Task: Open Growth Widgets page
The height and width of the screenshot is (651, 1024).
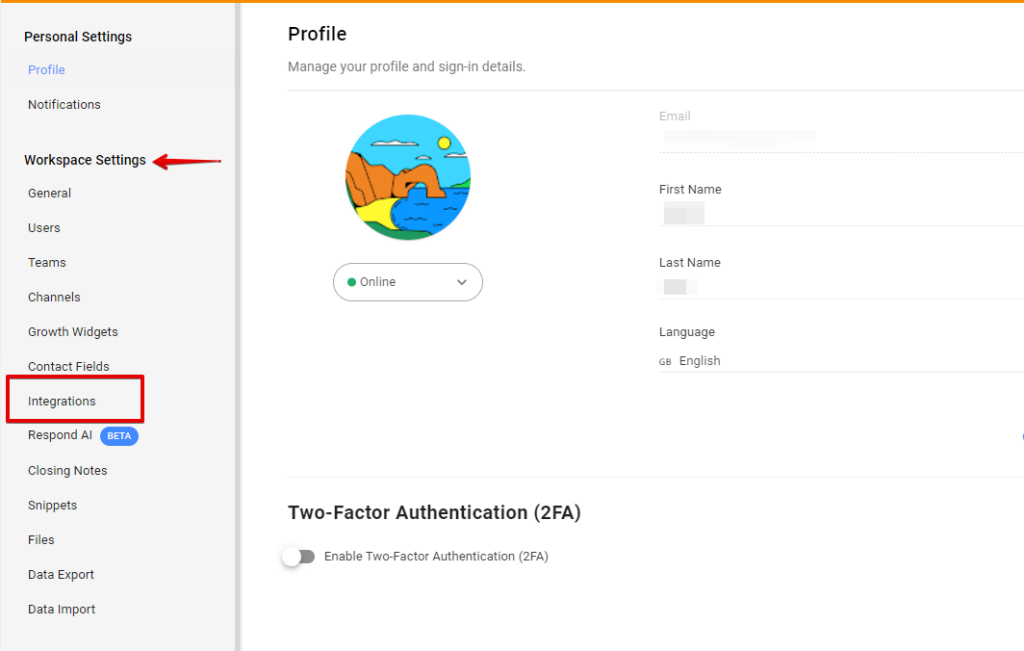Action: click(x=73, y=332)
